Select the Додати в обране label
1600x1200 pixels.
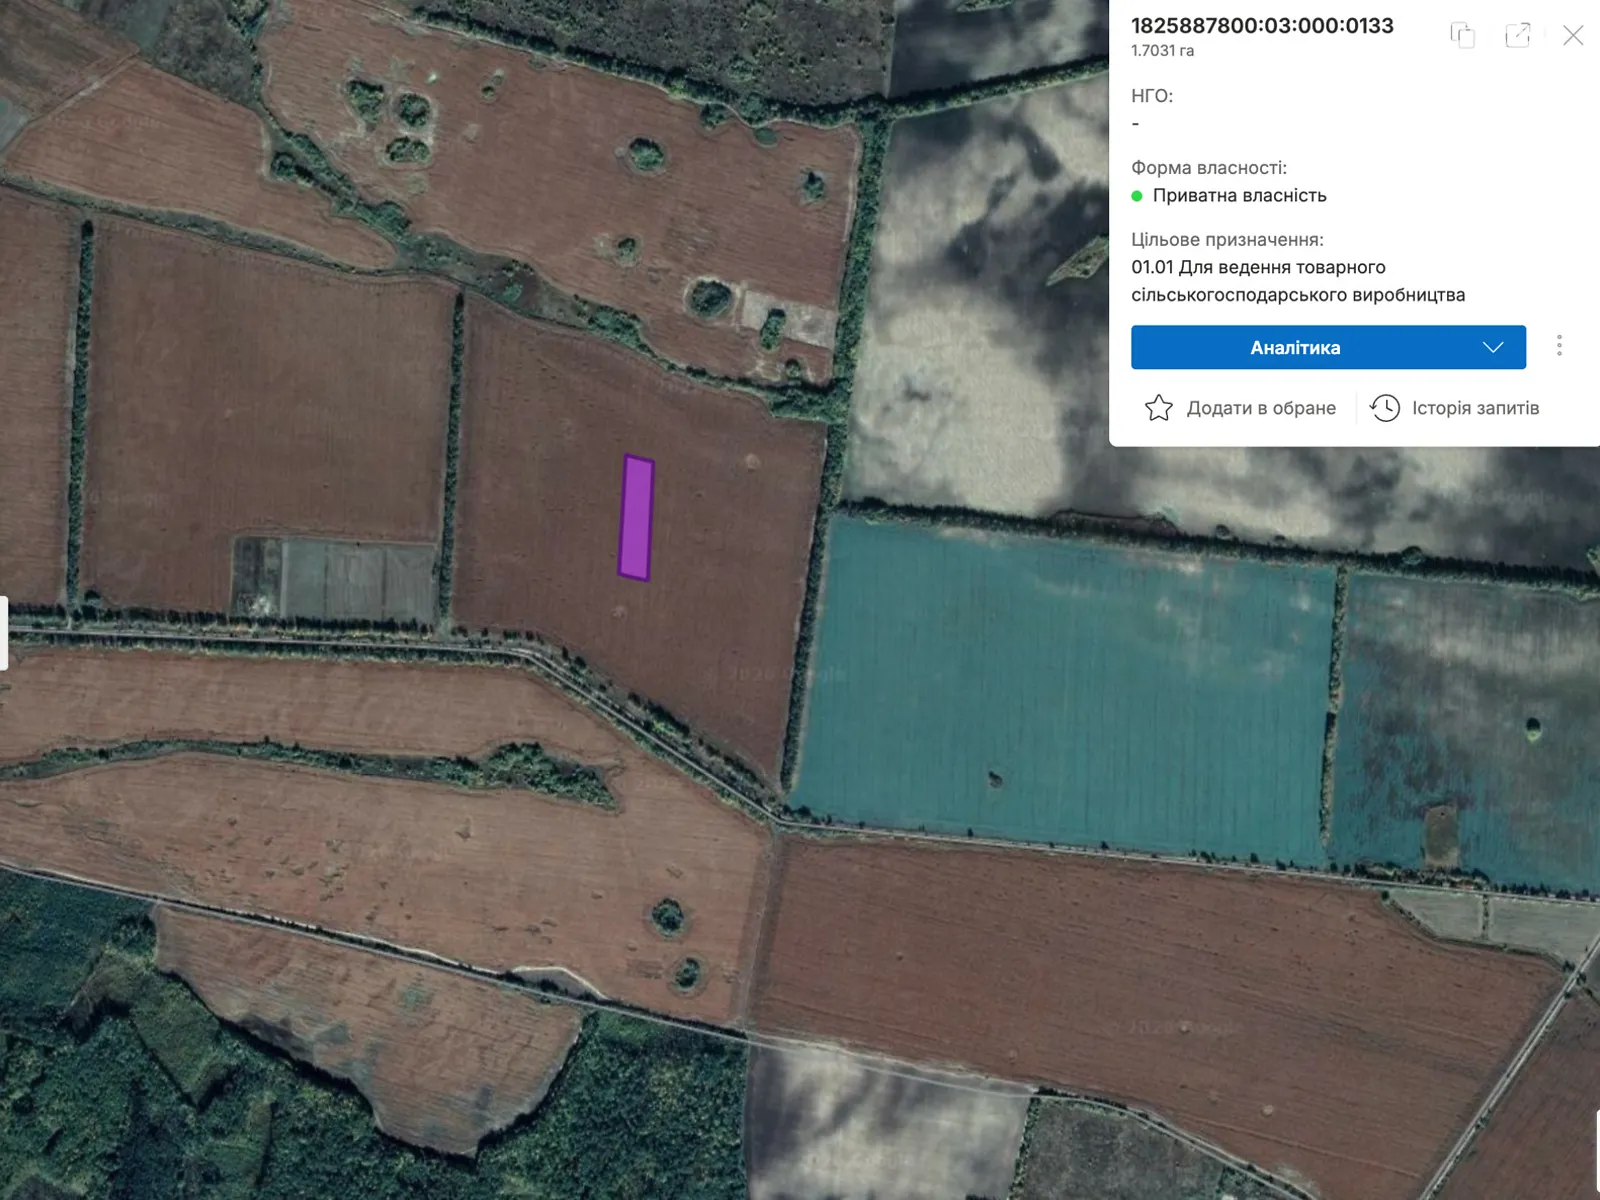[x=1260, y=408]
